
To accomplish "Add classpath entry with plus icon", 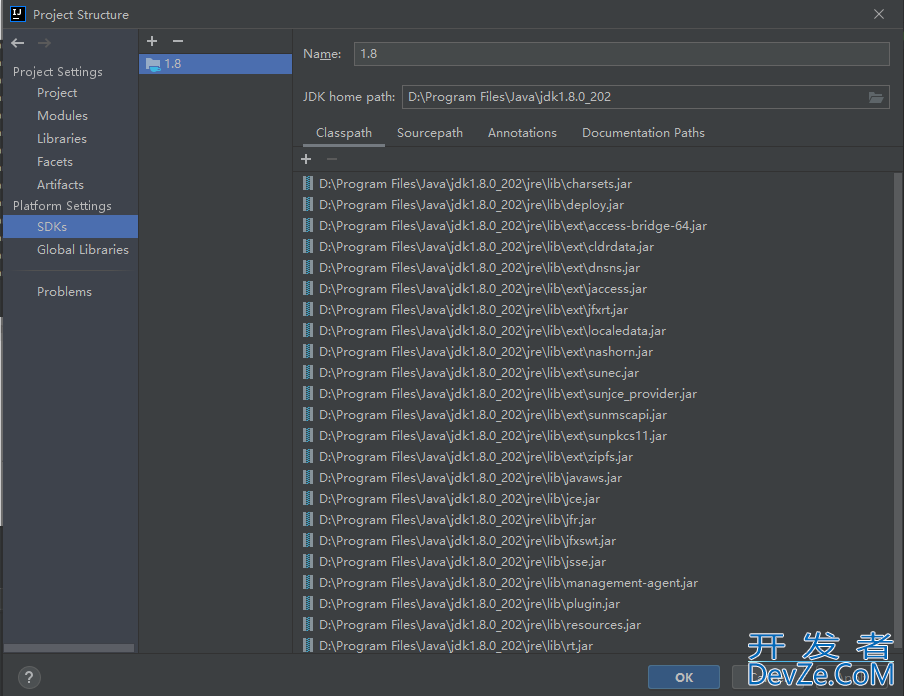I will point(306,159).
